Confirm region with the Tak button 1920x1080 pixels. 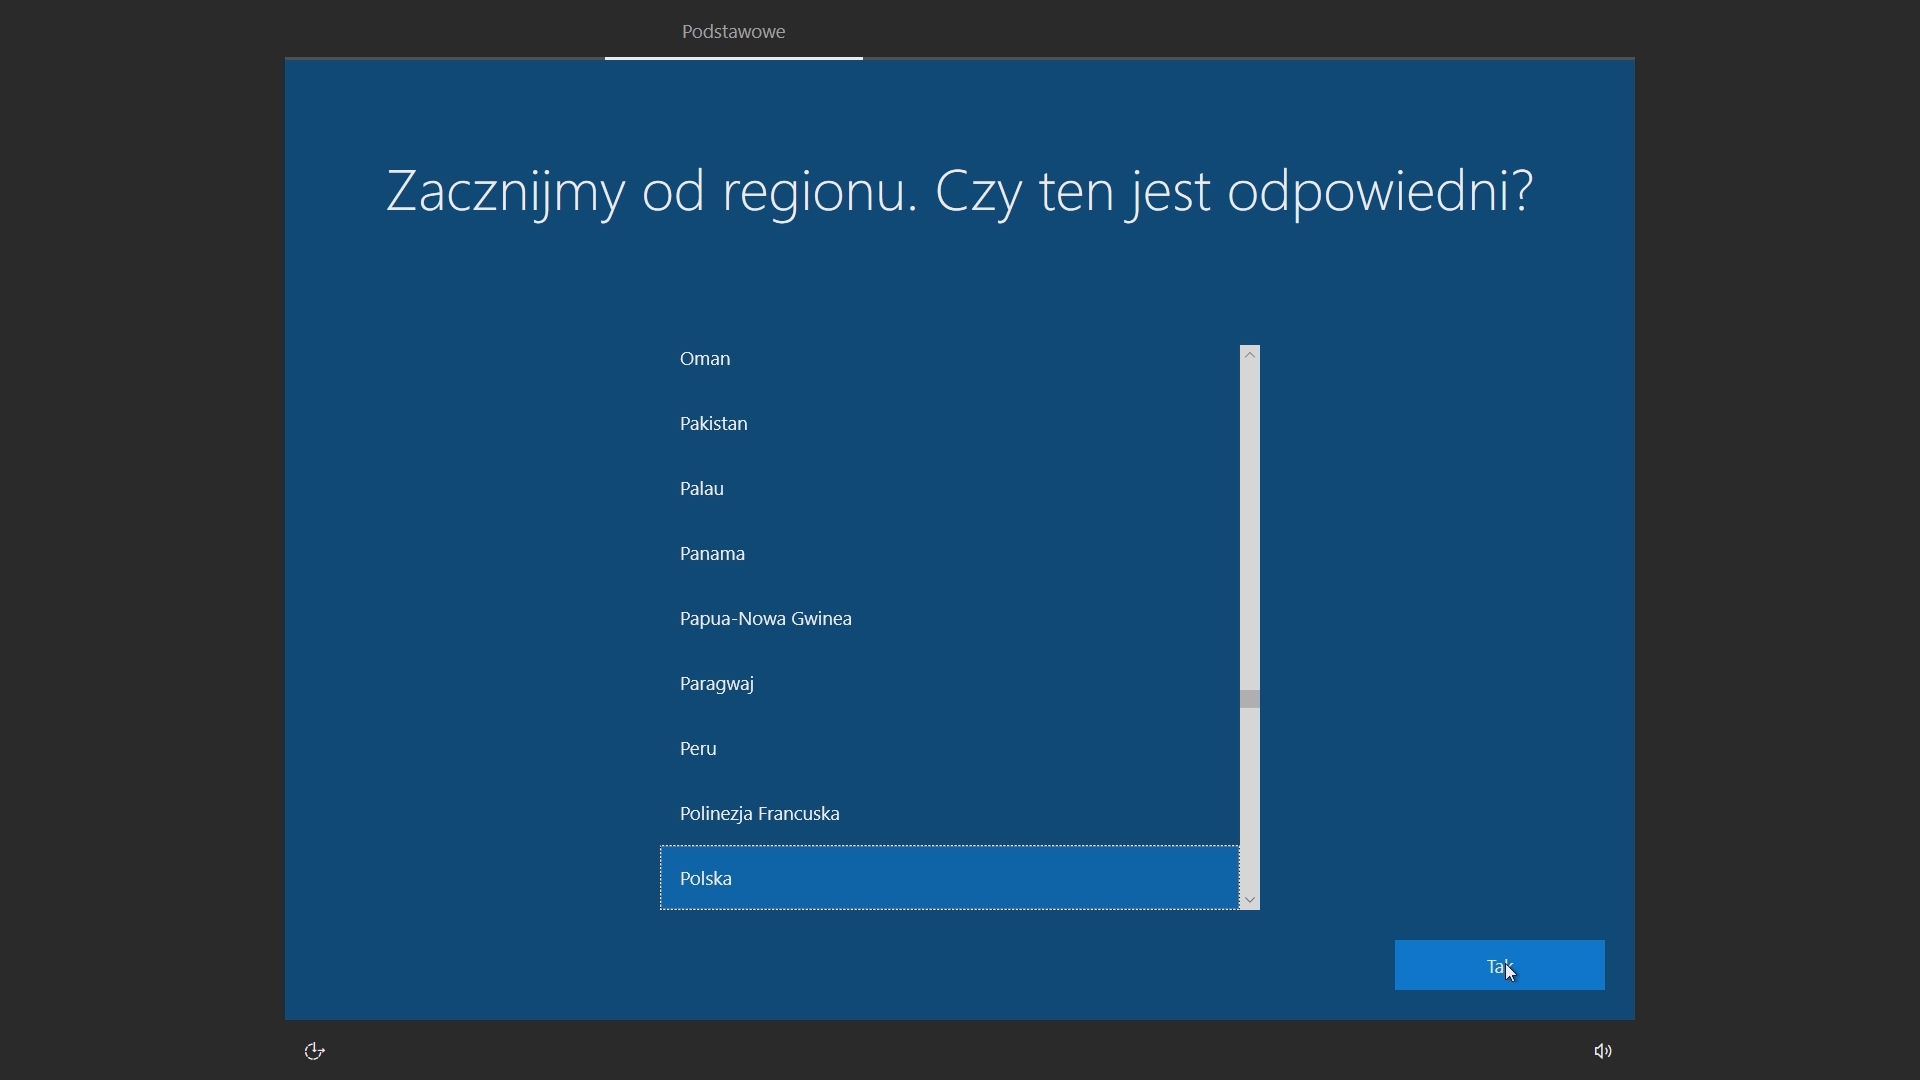point(1499,965)
